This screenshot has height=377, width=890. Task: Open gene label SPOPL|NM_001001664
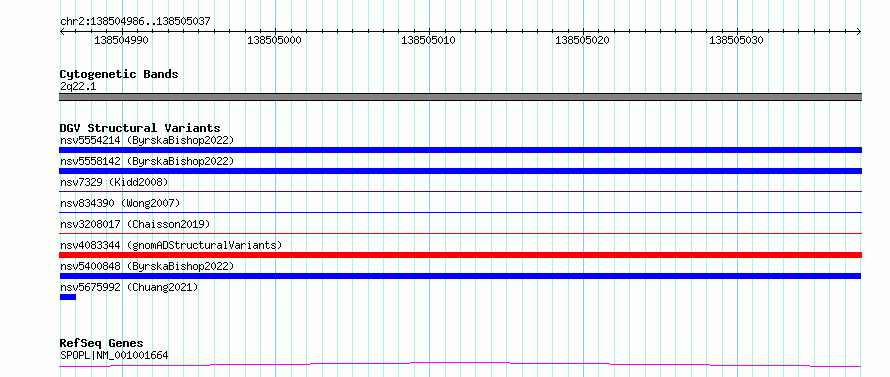(x=114, y=356)
